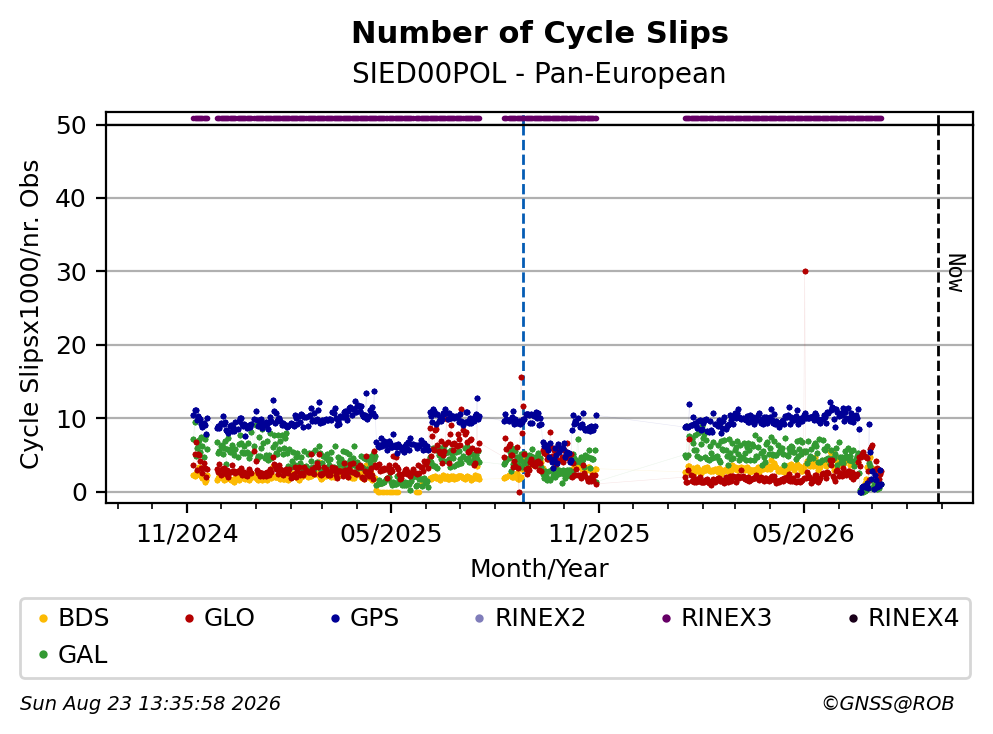
Task: Click the timestamp 'Sun Aug 23 13:35:58 2026'
Action: [150, 704]
